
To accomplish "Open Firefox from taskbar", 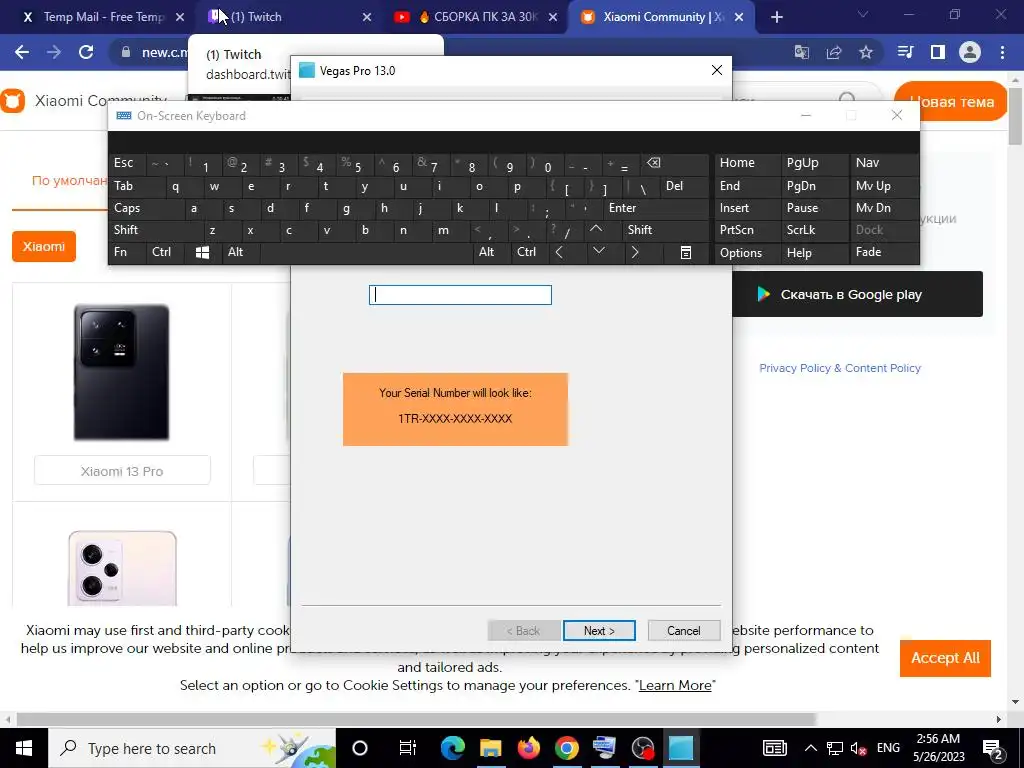I will tap(528, 748).
